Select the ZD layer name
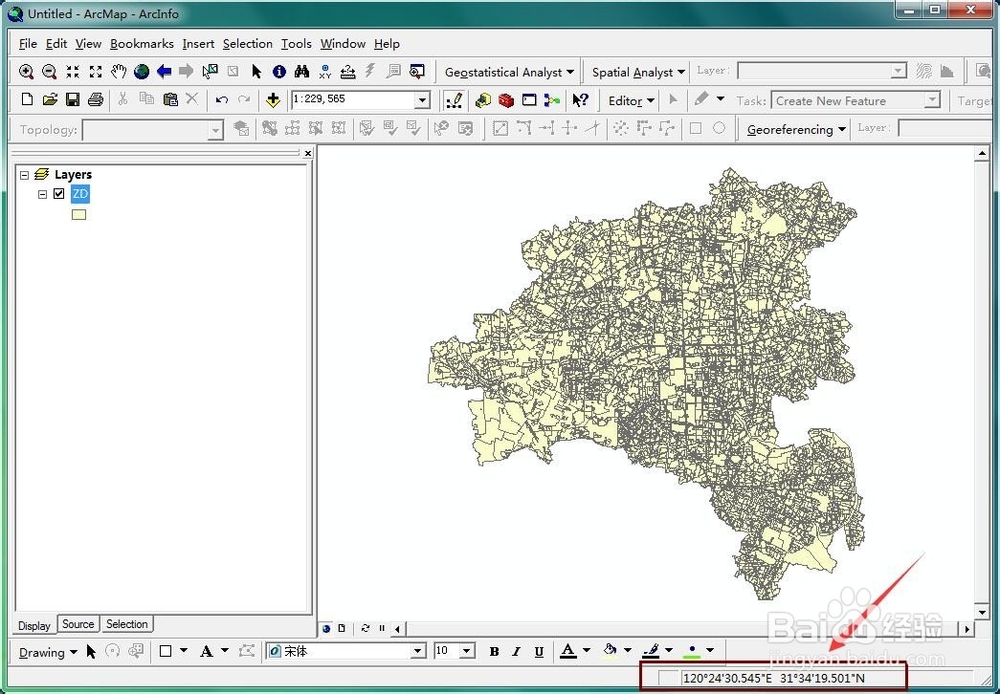Screen dimensions: 1000x694 (x=80, y=193)
